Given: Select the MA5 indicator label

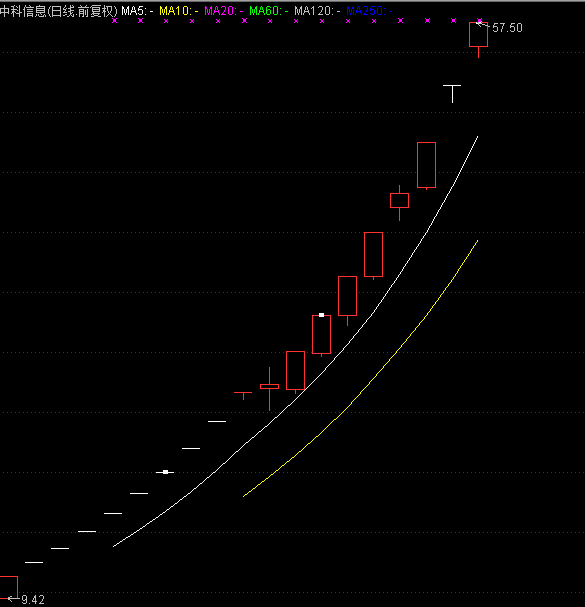Looking at the screenshot, I should pyautogui.click(x=137, y=11).
